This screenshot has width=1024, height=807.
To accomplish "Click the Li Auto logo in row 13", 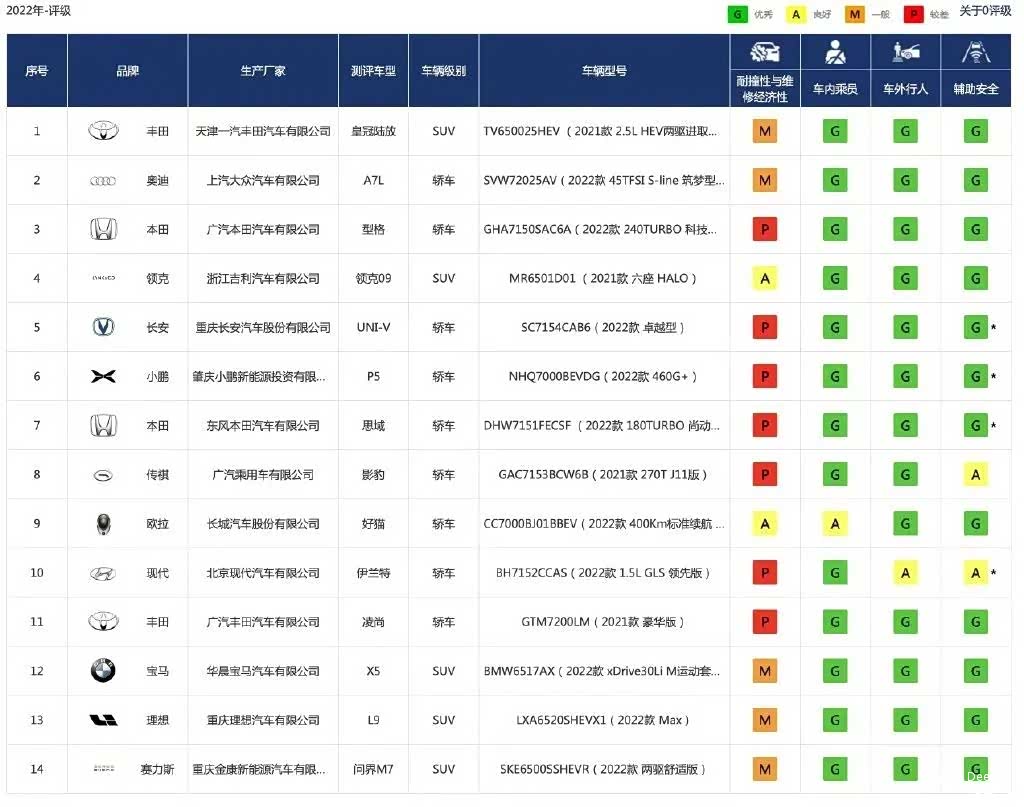I will [x=103, y=720].
